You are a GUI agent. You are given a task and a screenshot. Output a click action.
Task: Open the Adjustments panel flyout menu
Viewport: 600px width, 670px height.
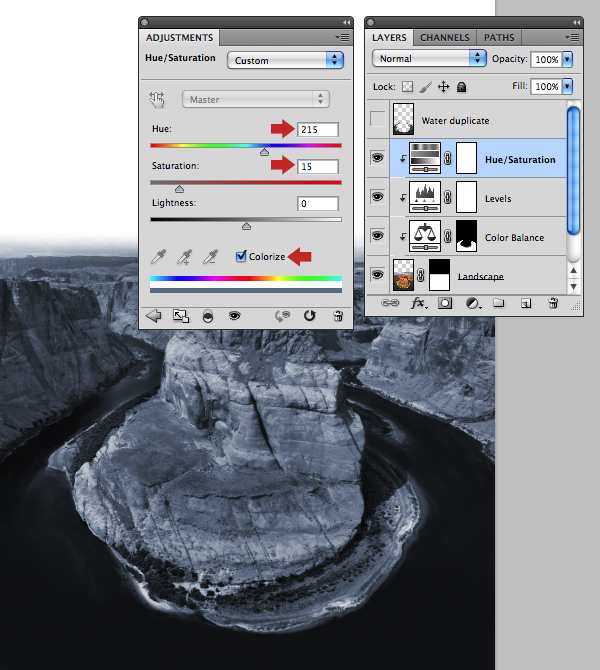pos(343,38)
